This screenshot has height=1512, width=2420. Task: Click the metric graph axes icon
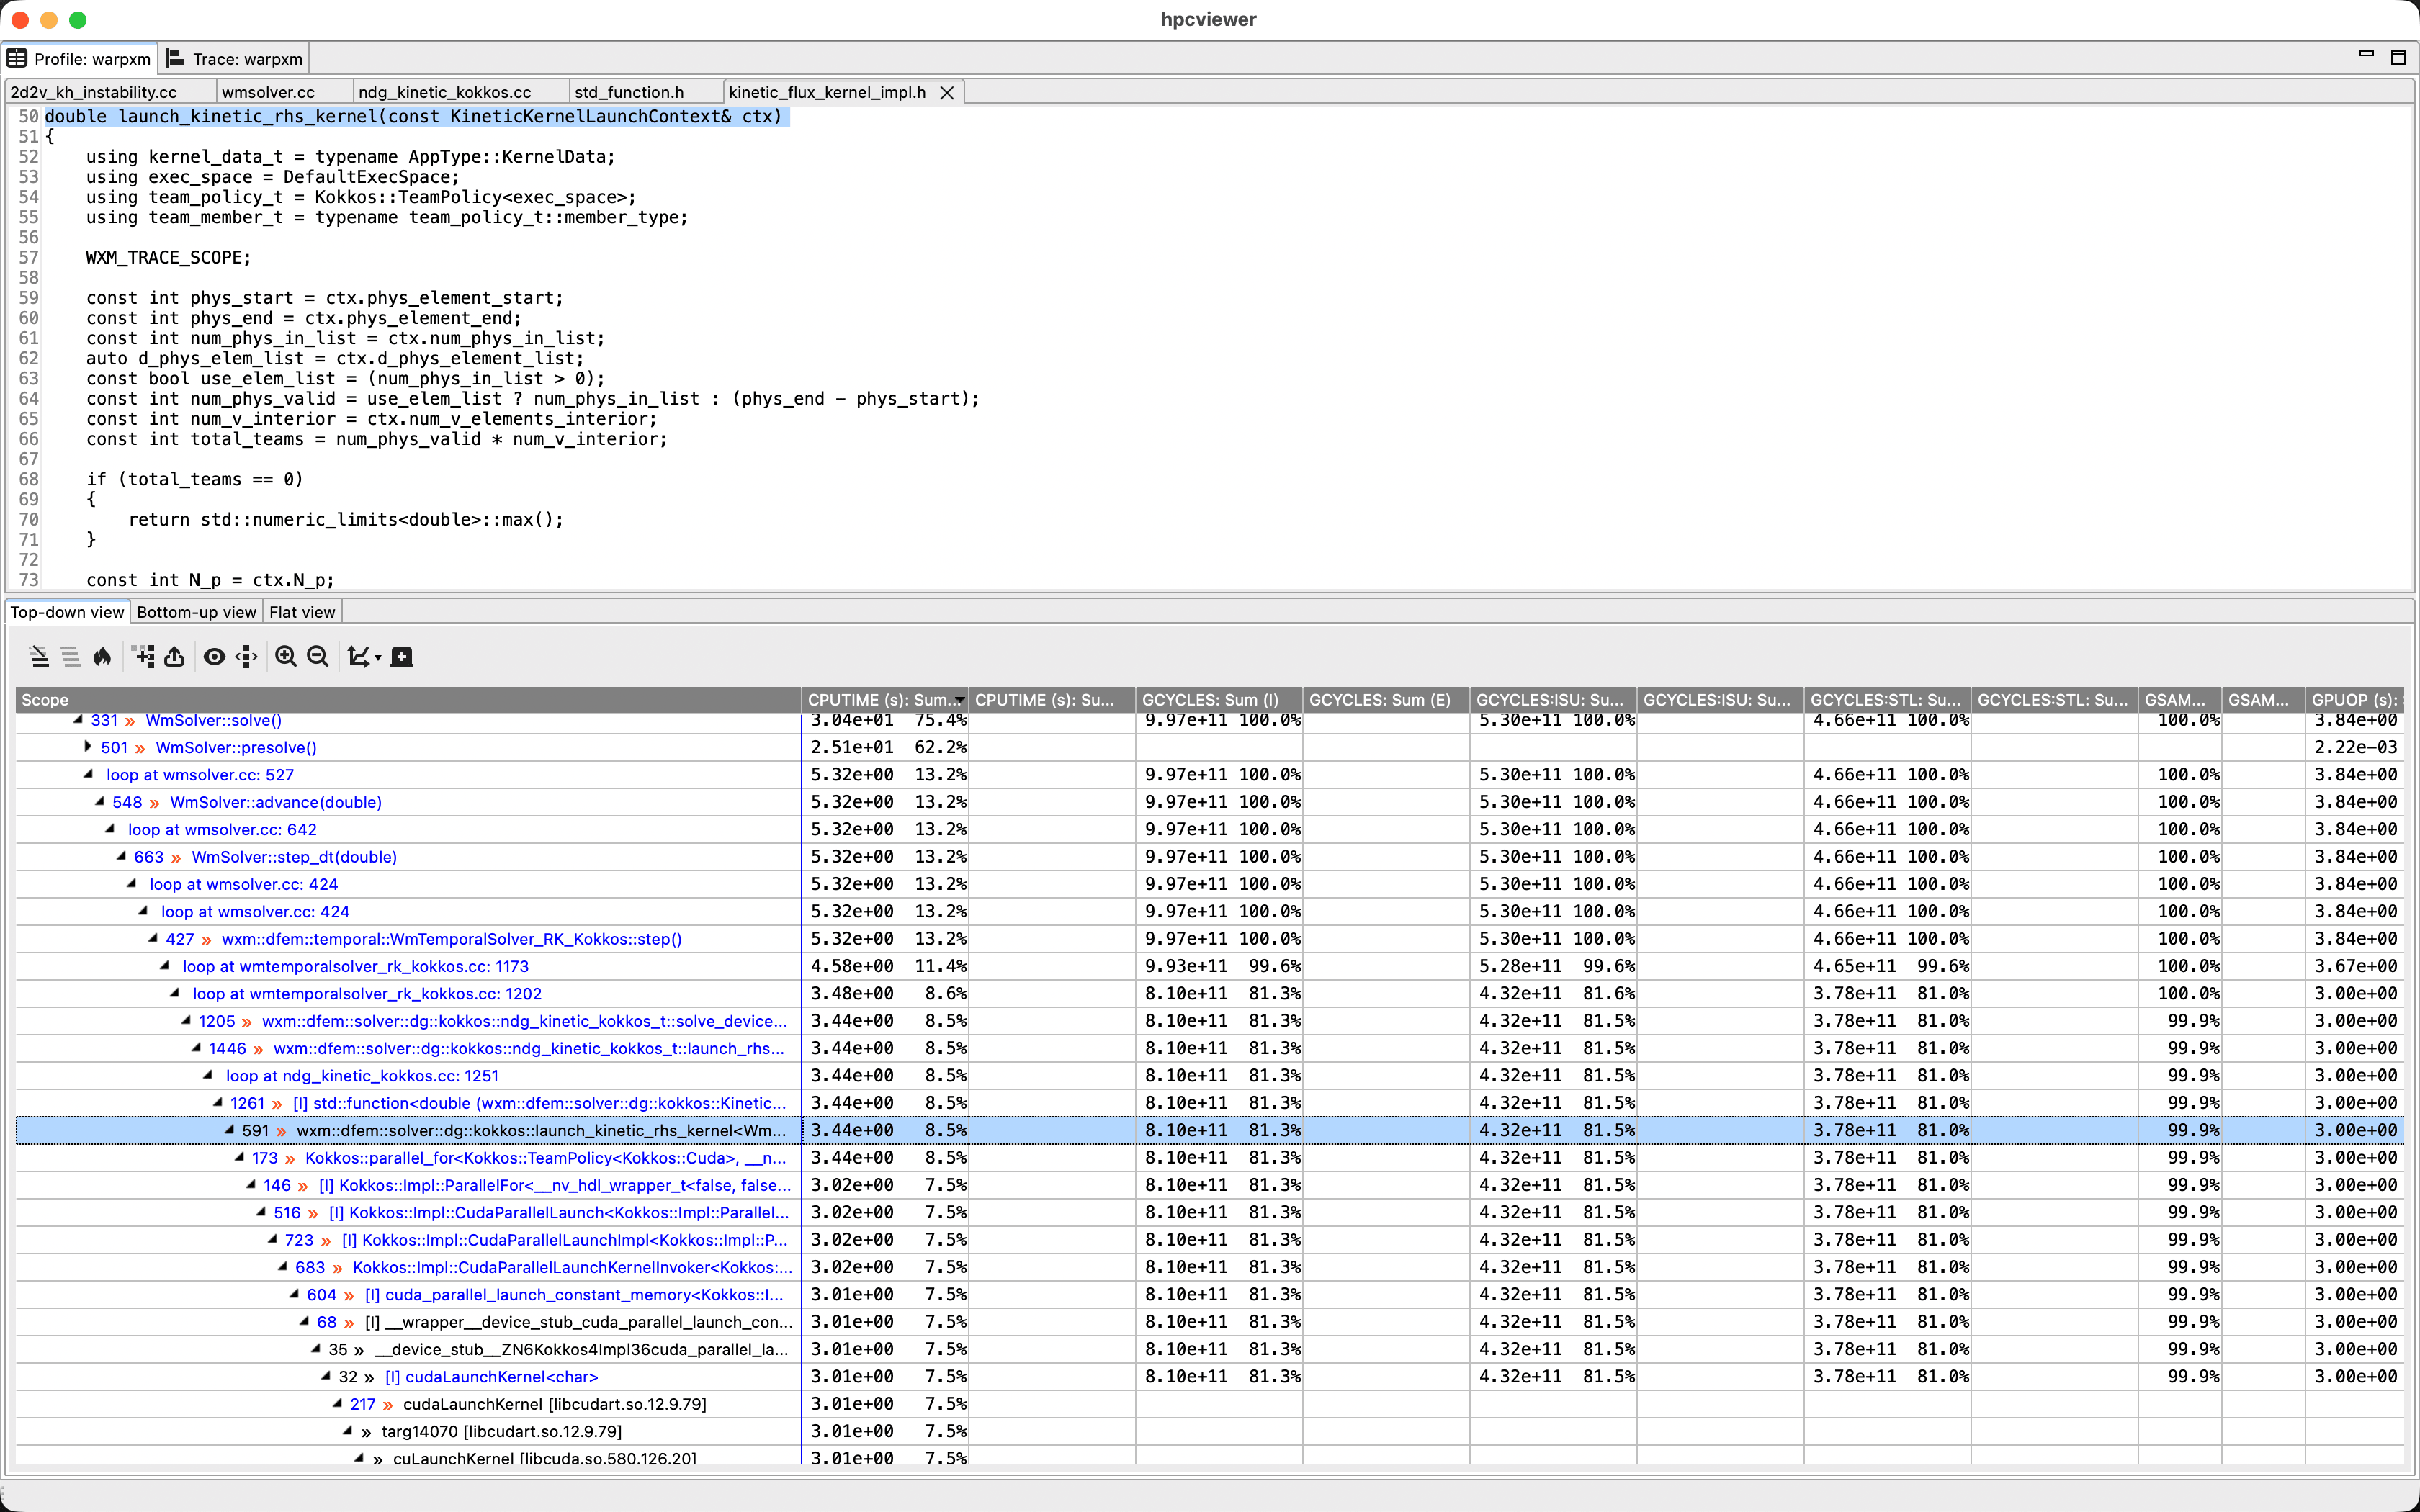[357, 657]
